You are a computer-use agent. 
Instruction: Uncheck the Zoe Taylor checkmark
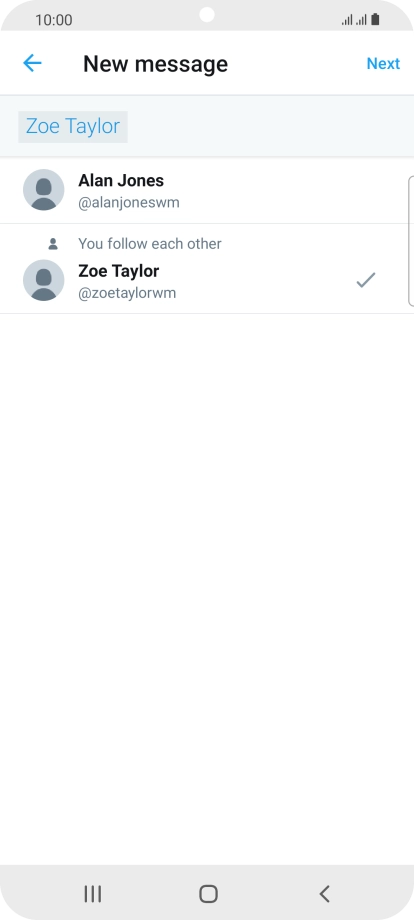click(365, 280)
